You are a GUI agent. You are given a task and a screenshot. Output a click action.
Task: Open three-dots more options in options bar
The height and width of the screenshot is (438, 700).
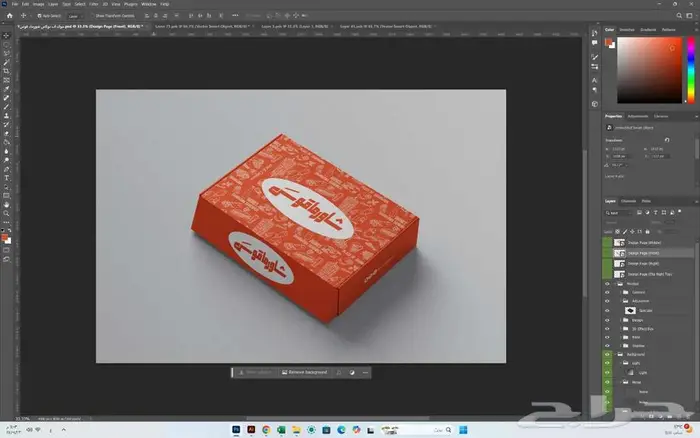pyautogui.click(x=235, y=16)
